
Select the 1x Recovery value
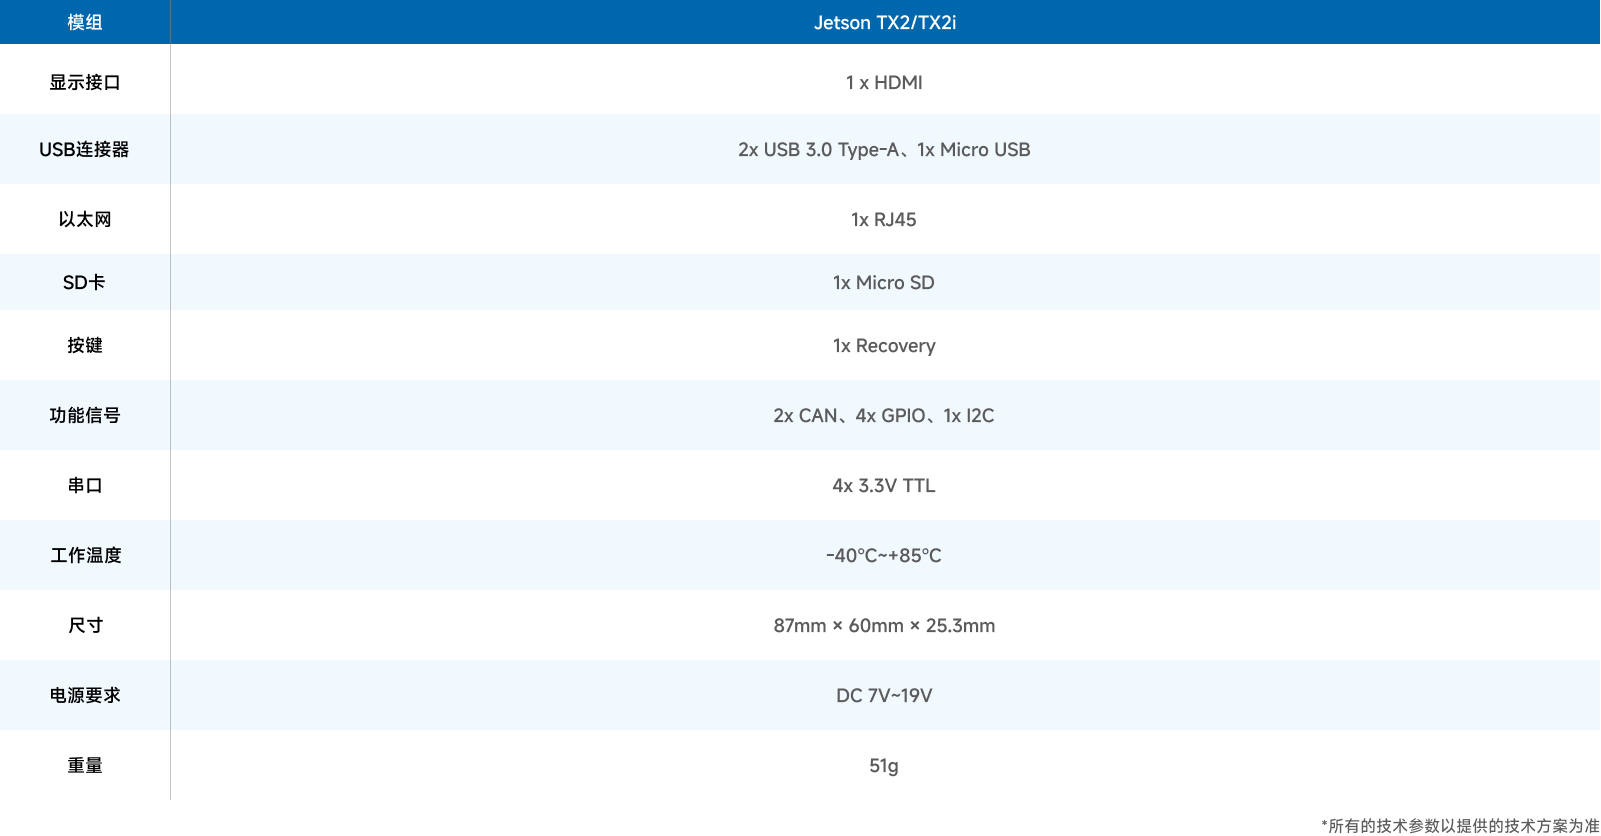pos(884,345)
